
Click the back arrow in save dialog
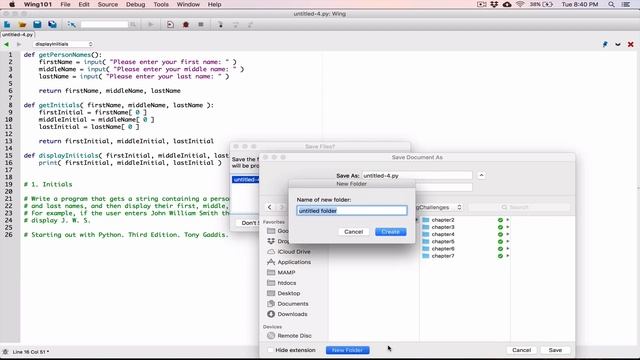(270, 207)
